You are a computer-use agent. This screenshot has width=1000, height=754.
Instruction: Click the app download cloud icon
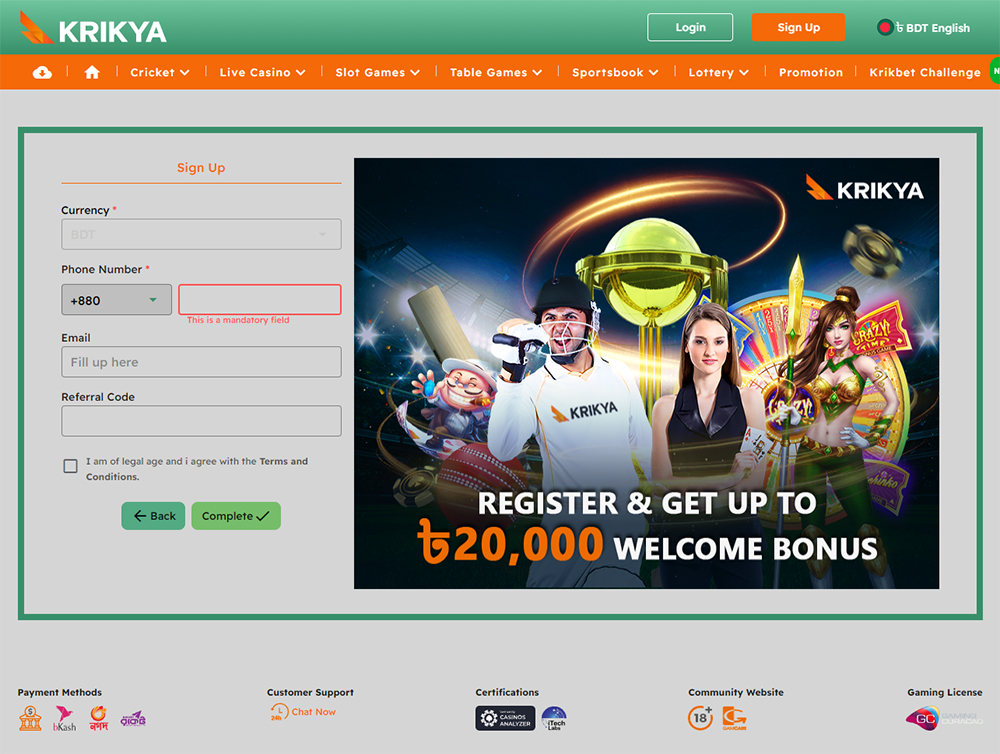click(42, 72)
